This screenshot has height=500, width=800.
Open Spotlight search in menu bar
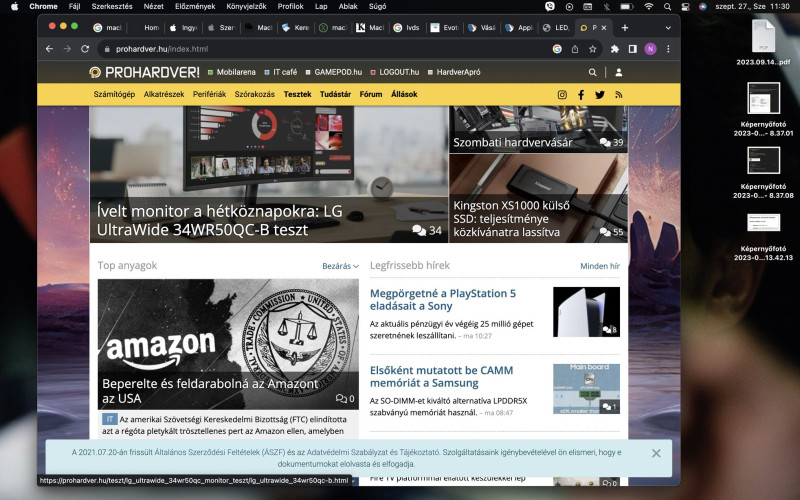click(x=667, y=7)
